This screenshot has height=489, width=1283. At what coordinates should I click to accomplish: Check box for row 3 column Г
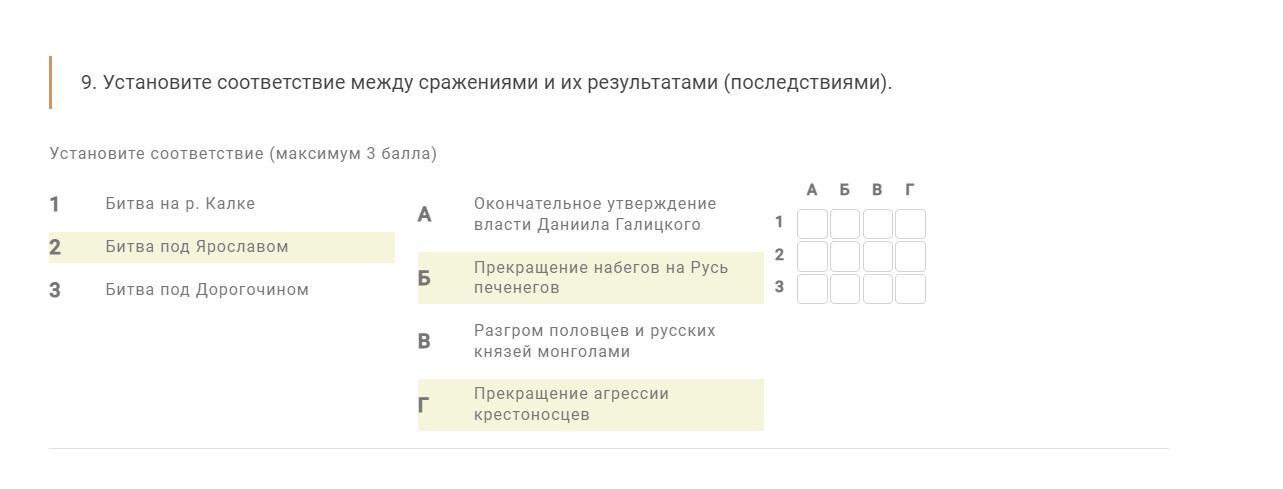910,289
